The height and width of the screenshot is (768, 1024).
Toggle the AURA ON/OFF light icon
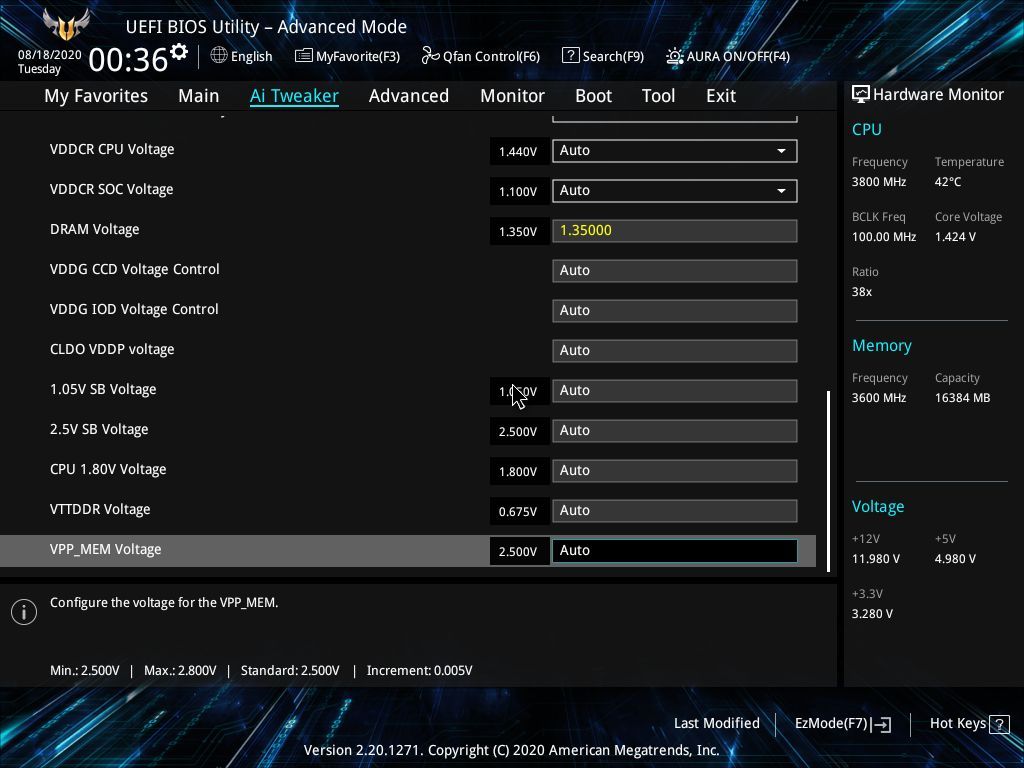[675, 56]
